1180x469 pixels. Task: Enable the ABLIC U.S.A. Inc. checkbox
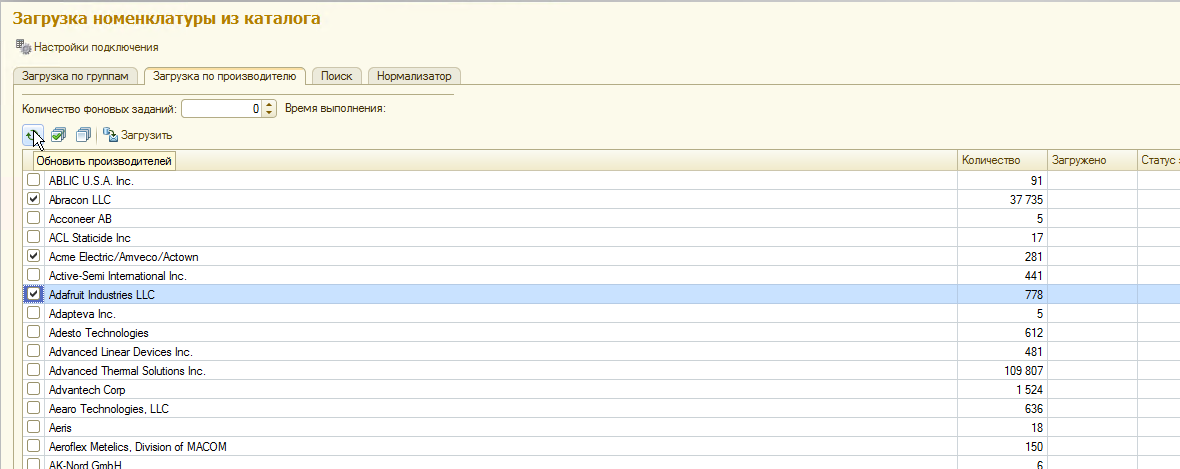pos(34,181)
